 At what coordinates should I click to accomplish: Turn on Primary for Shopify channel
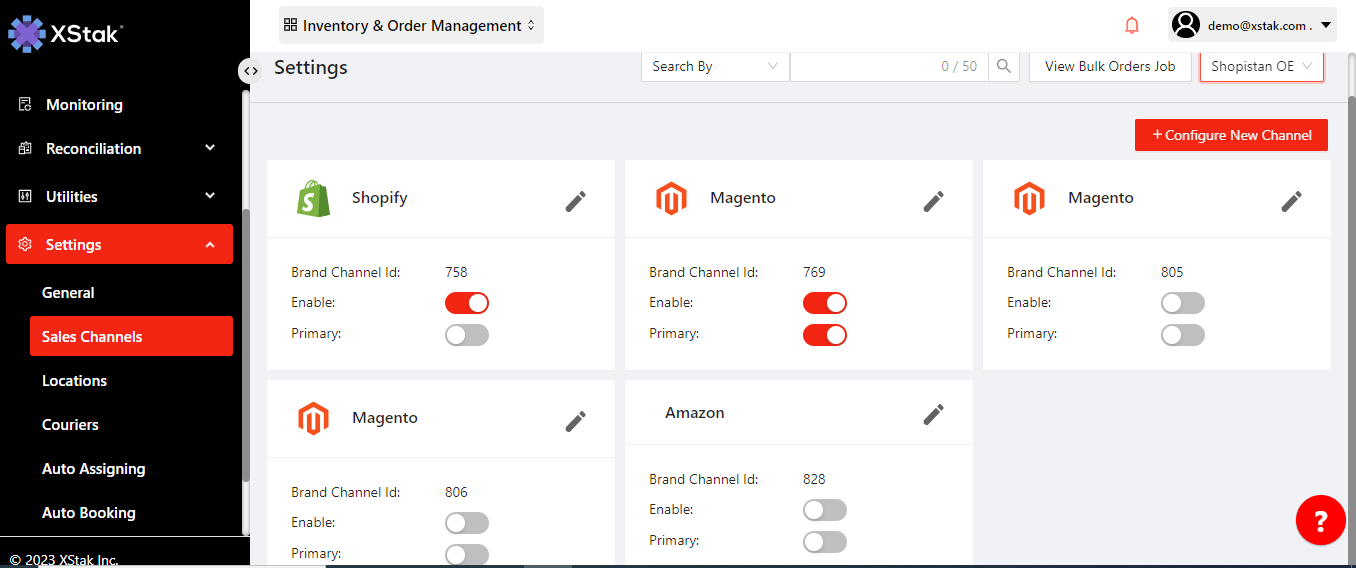(x=467, y=335)
